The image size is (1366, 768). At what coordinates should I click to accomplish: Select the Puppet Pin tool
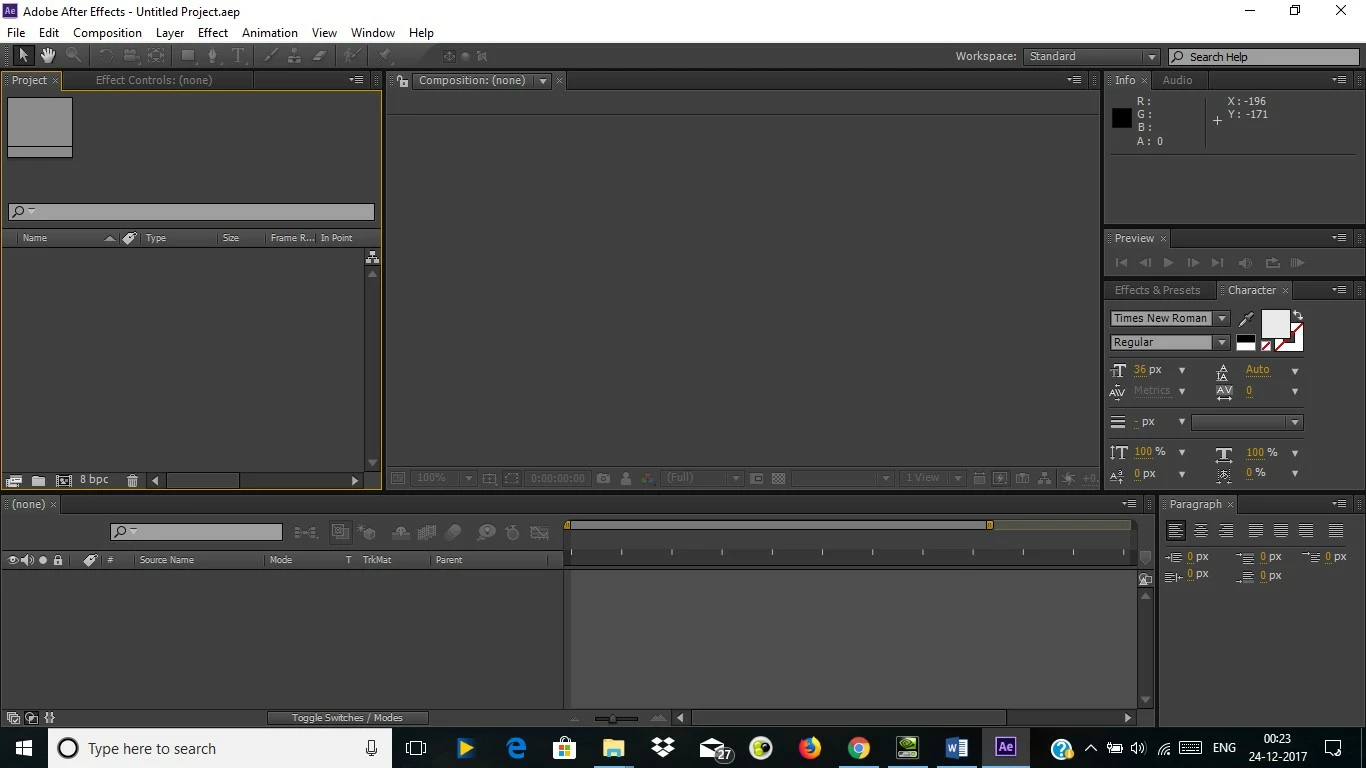(385, 56)
